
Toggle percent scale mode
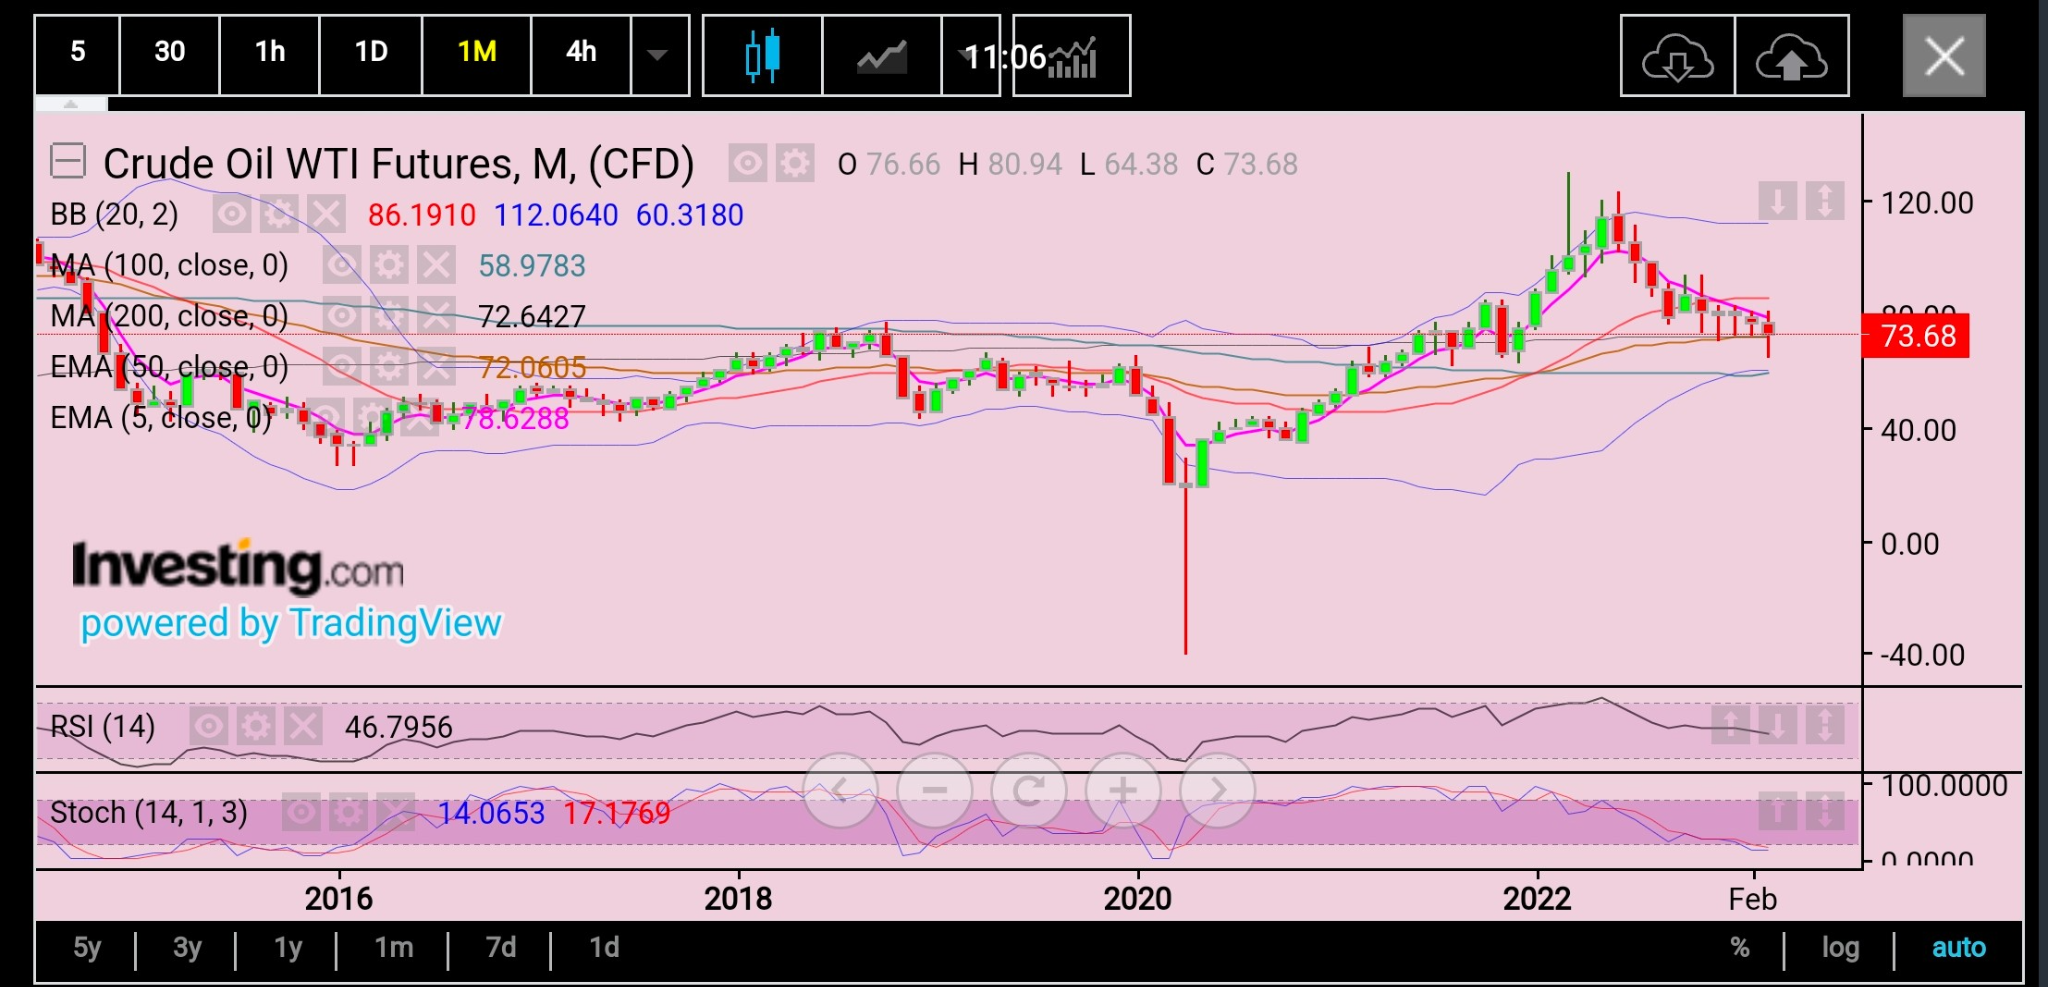click(1740, 948)
